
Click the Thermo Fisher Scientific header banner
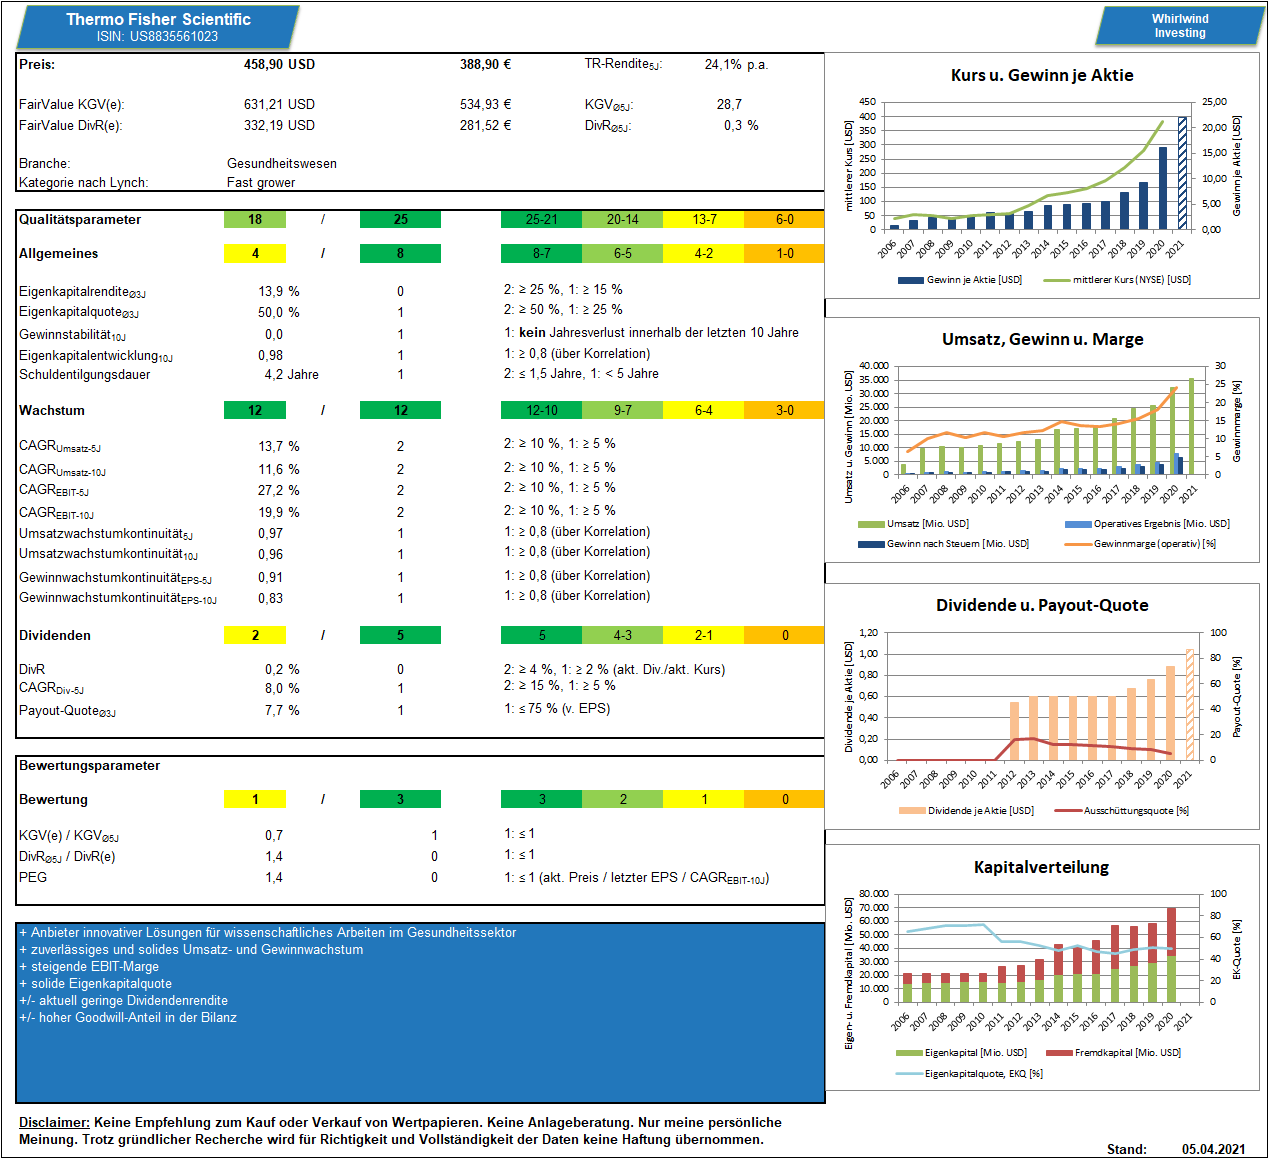[x=157, y=27]
